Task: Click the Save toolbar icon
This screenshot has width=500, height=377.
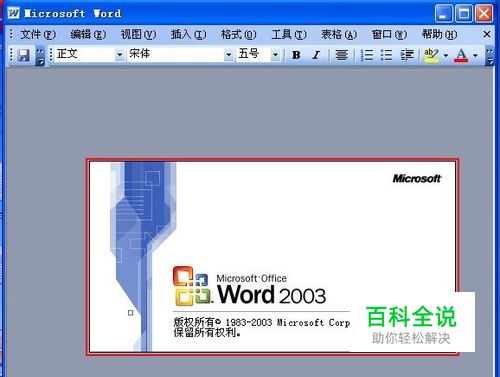Action: 23,55
